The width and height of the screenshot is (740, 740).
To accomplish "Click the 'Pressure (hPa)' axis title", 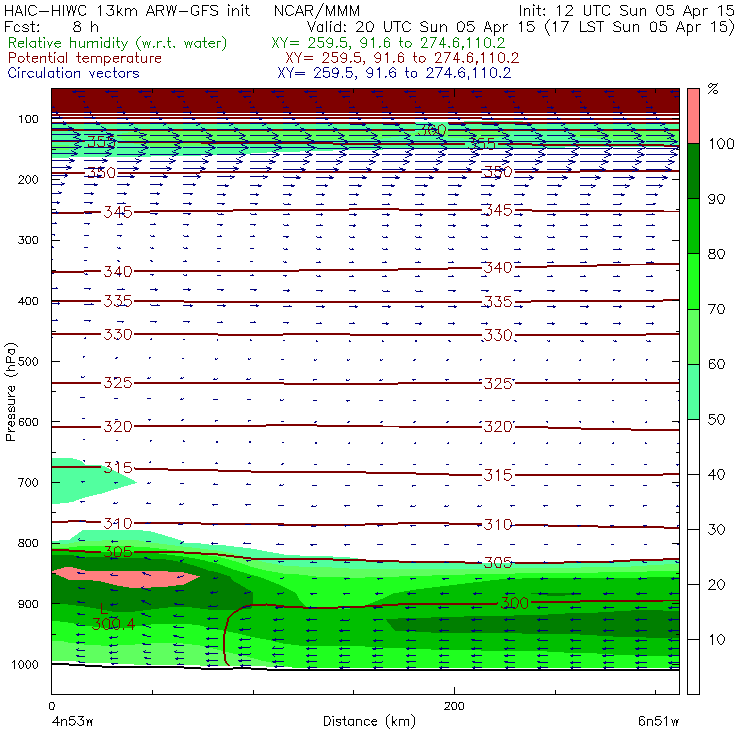I will point(10,392).
